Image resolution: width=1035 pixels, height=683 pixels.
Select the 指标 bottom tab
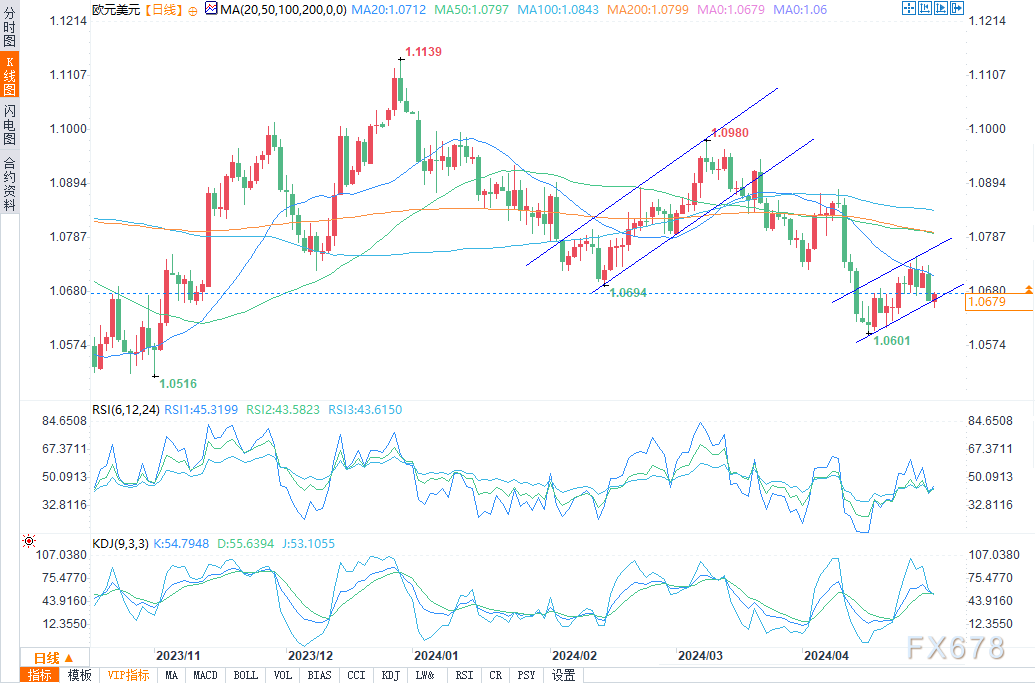tap(40, 675)
